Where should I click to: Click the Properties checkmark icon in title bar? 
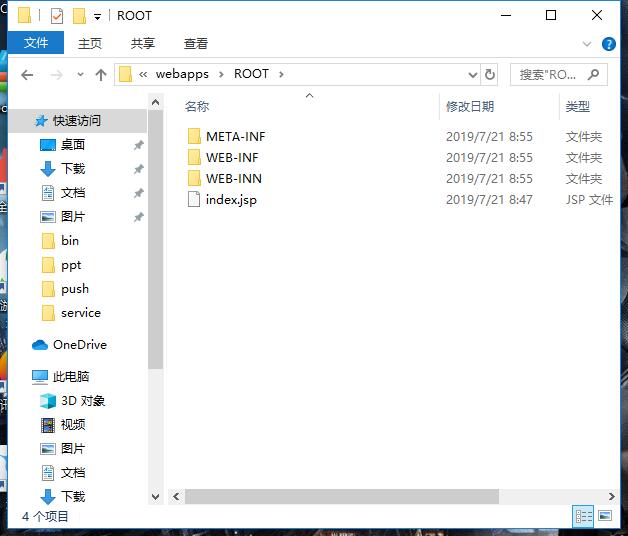pos(57,16)
